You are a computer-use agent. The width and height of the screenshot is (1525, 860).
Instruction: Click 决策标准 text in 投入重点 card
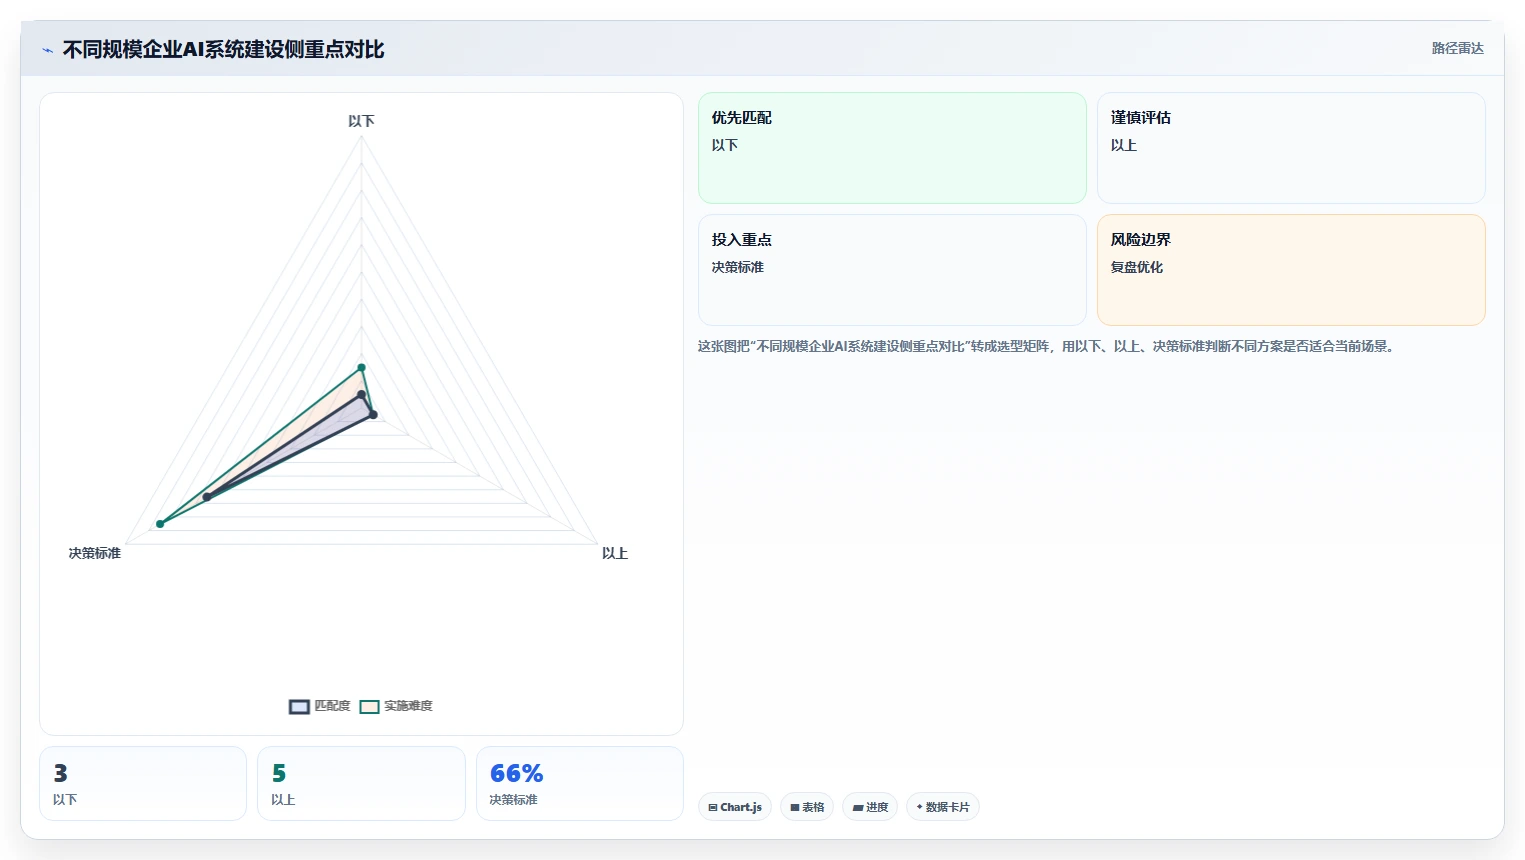point(738,267)
